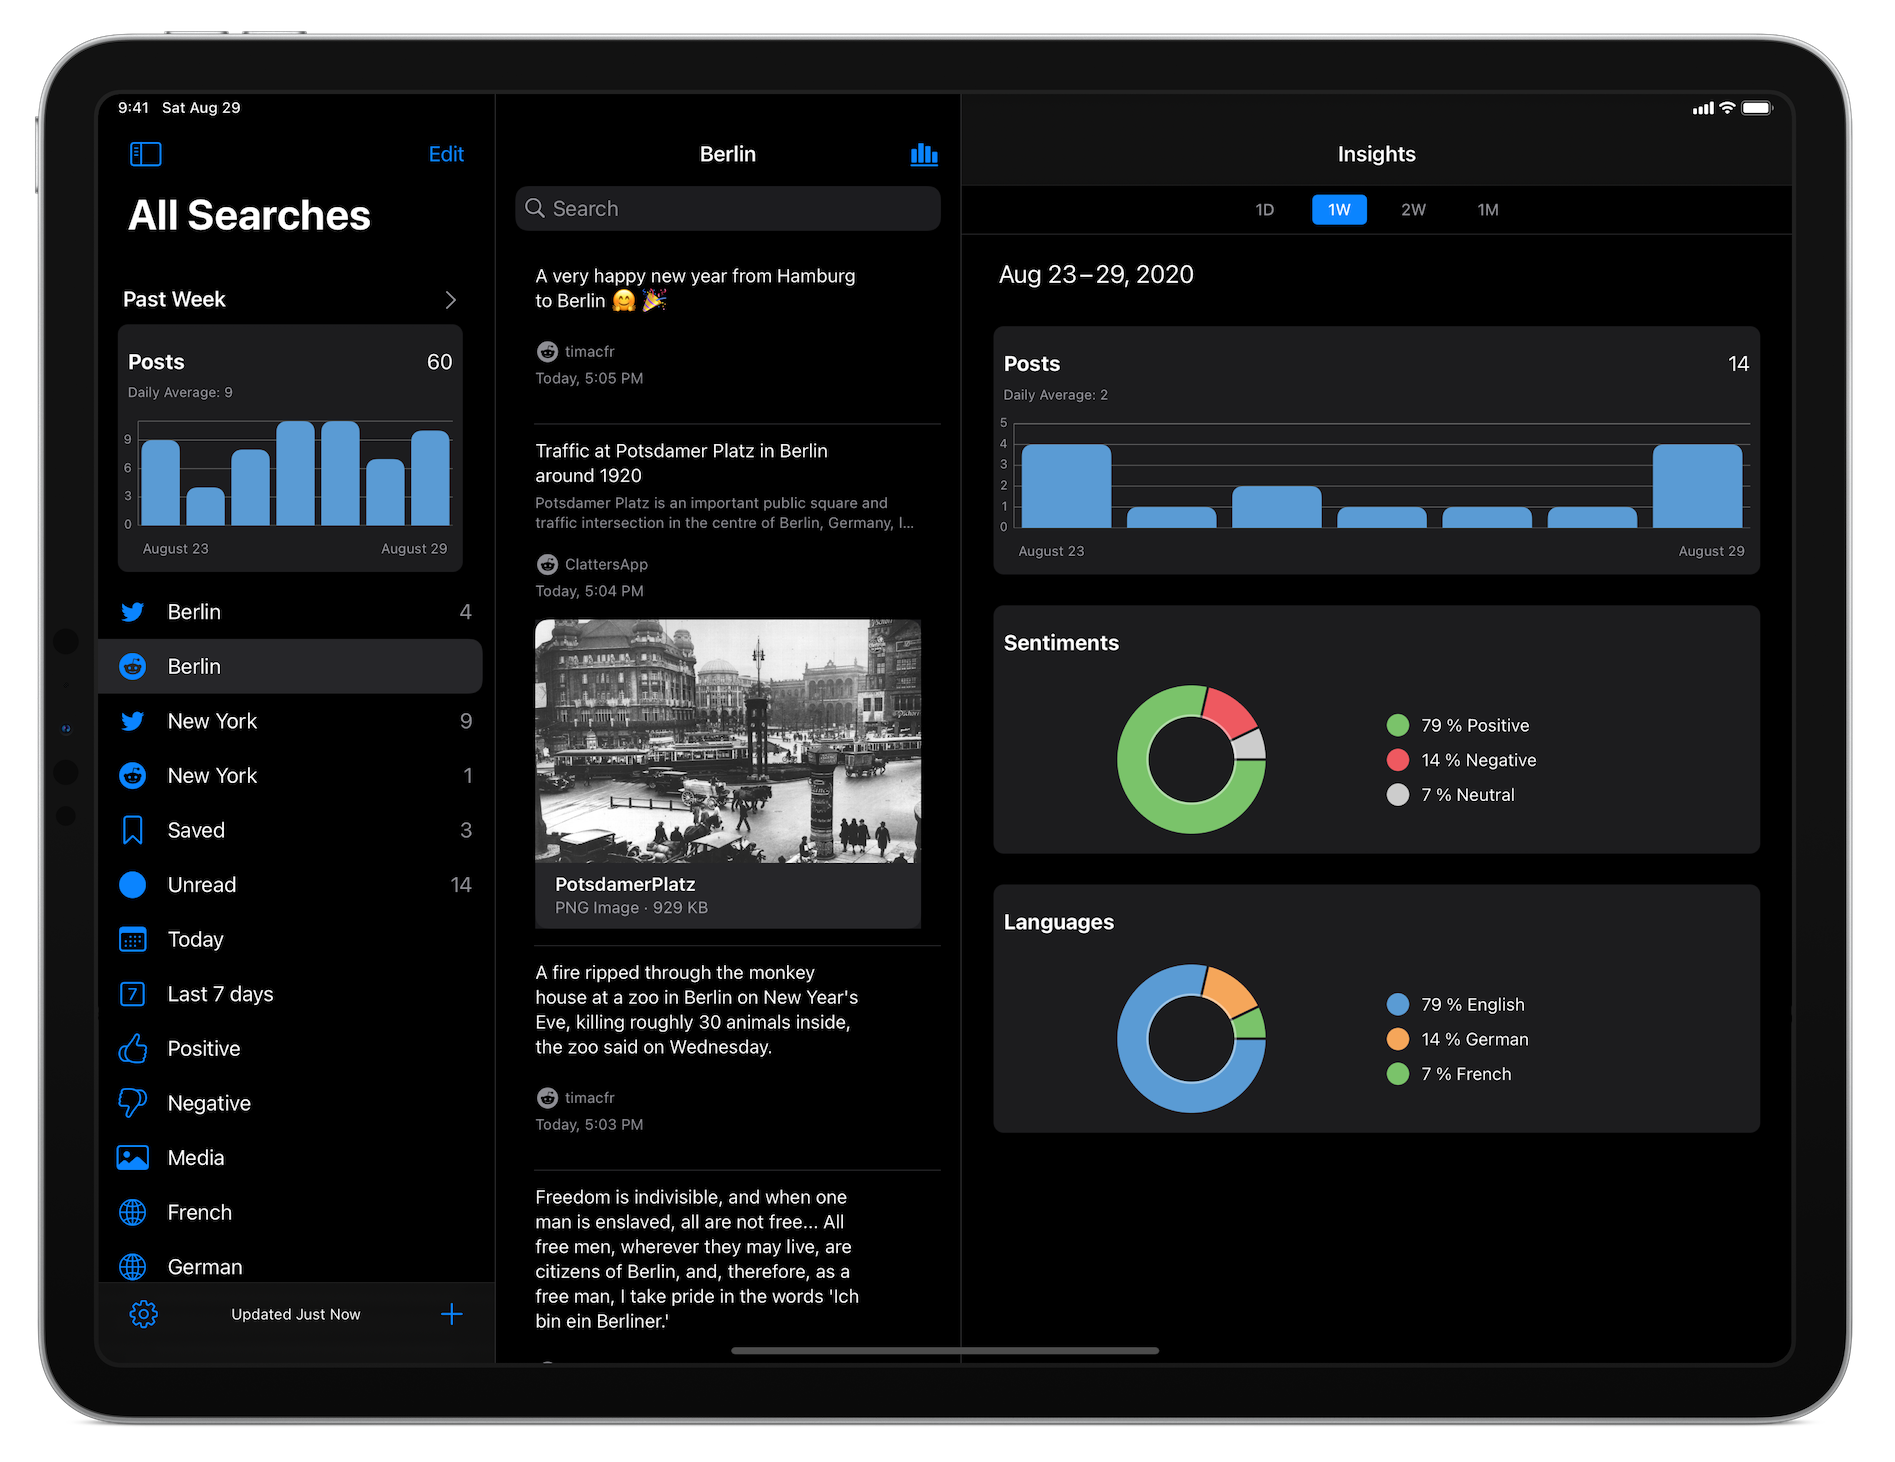The image size is (1895, 1462).
Task: Click the green Positive legend dot
Action: click(x=1398, y=725)
